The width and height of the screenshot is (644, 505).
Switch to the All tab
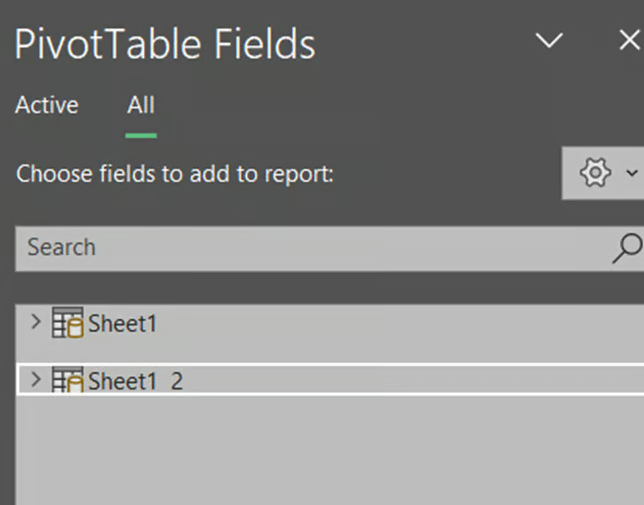[141, 105]
